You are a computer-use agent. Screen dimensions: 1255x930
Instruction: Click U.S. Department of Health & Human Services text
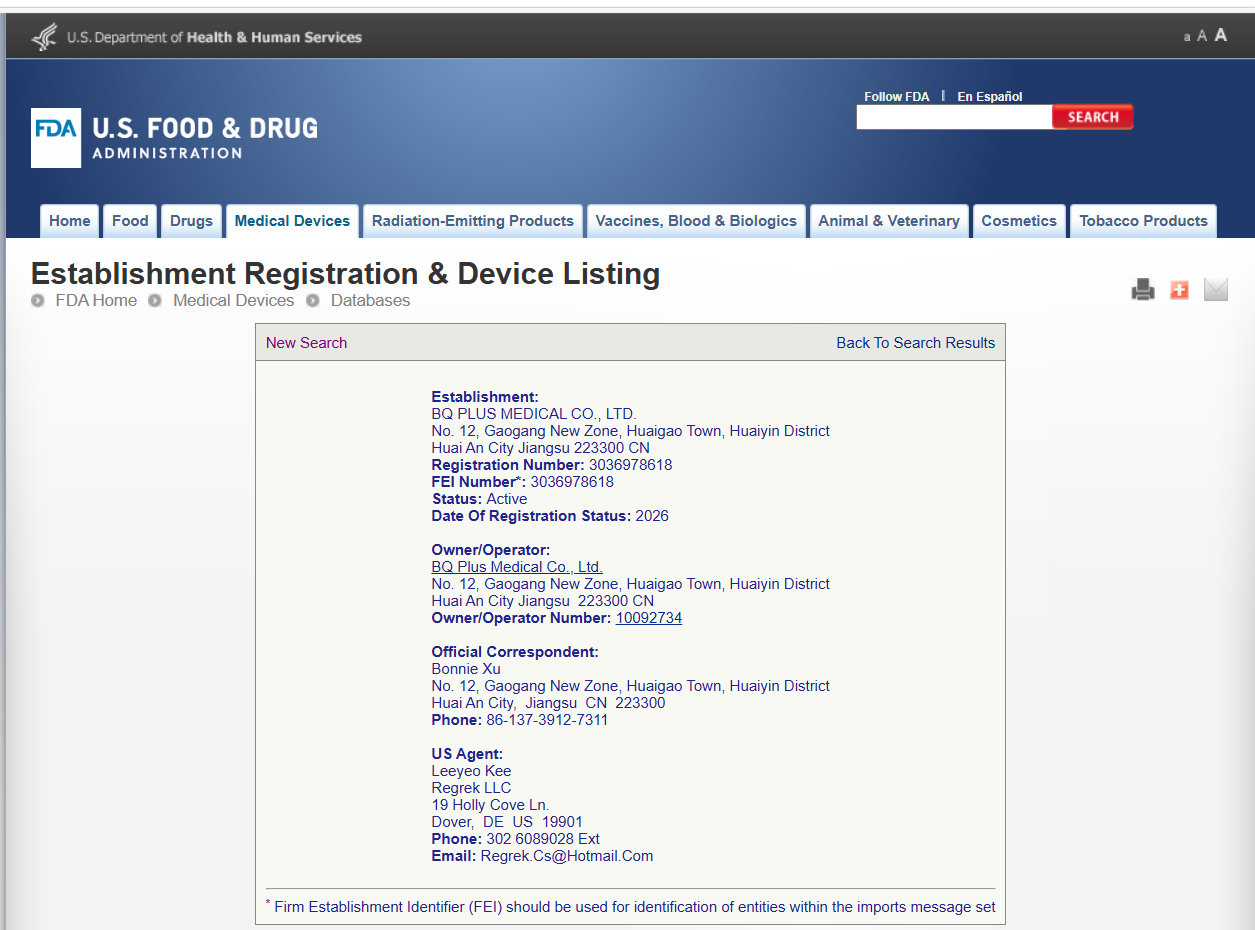[214, 38]
